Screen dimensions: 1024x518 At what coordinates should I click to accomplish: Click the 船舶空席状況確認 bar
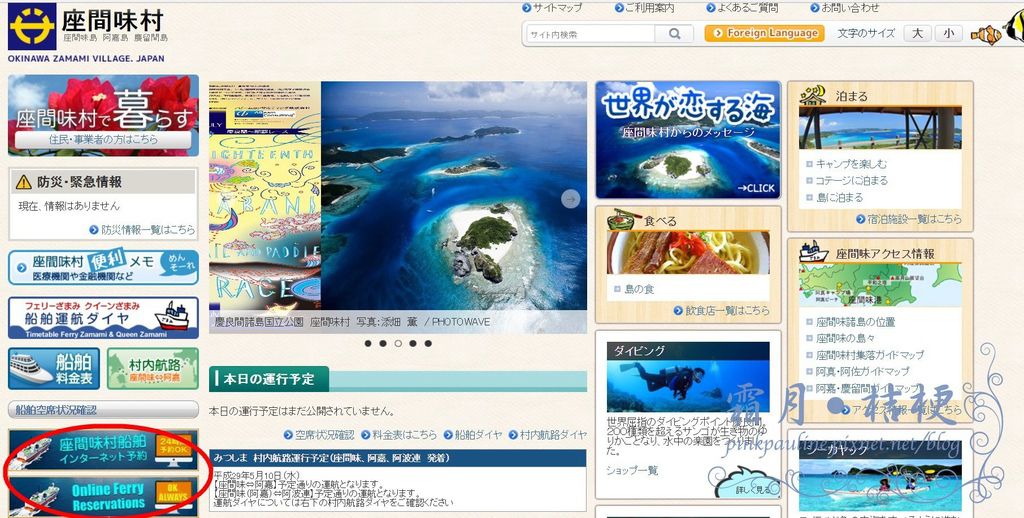[x=103, y=410]
